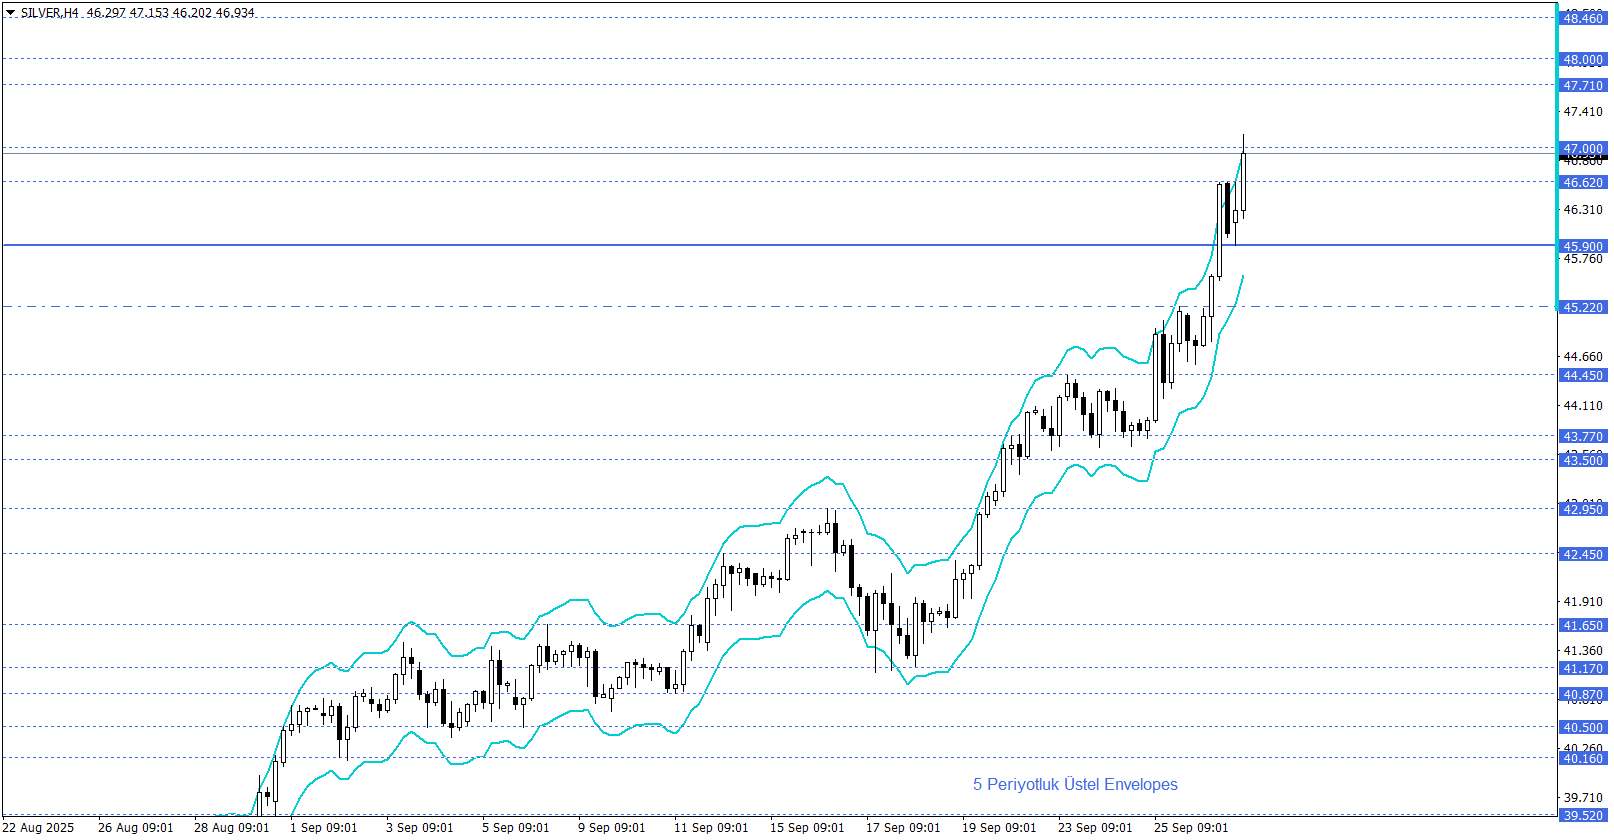Viewport: 1614px width, 840px height.
Task: Select the '5 Periyotluk Üstel Envelopes' text label
Action: coord(1075,785)
